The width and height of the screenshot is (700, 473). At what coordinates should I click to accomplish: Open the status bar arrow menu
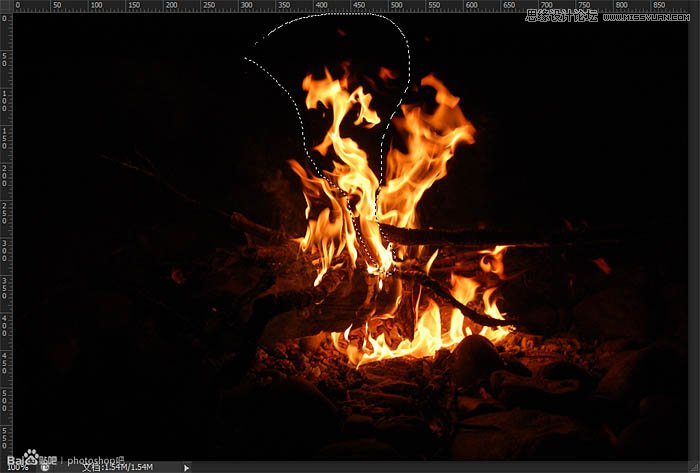(x=186, y=468)
